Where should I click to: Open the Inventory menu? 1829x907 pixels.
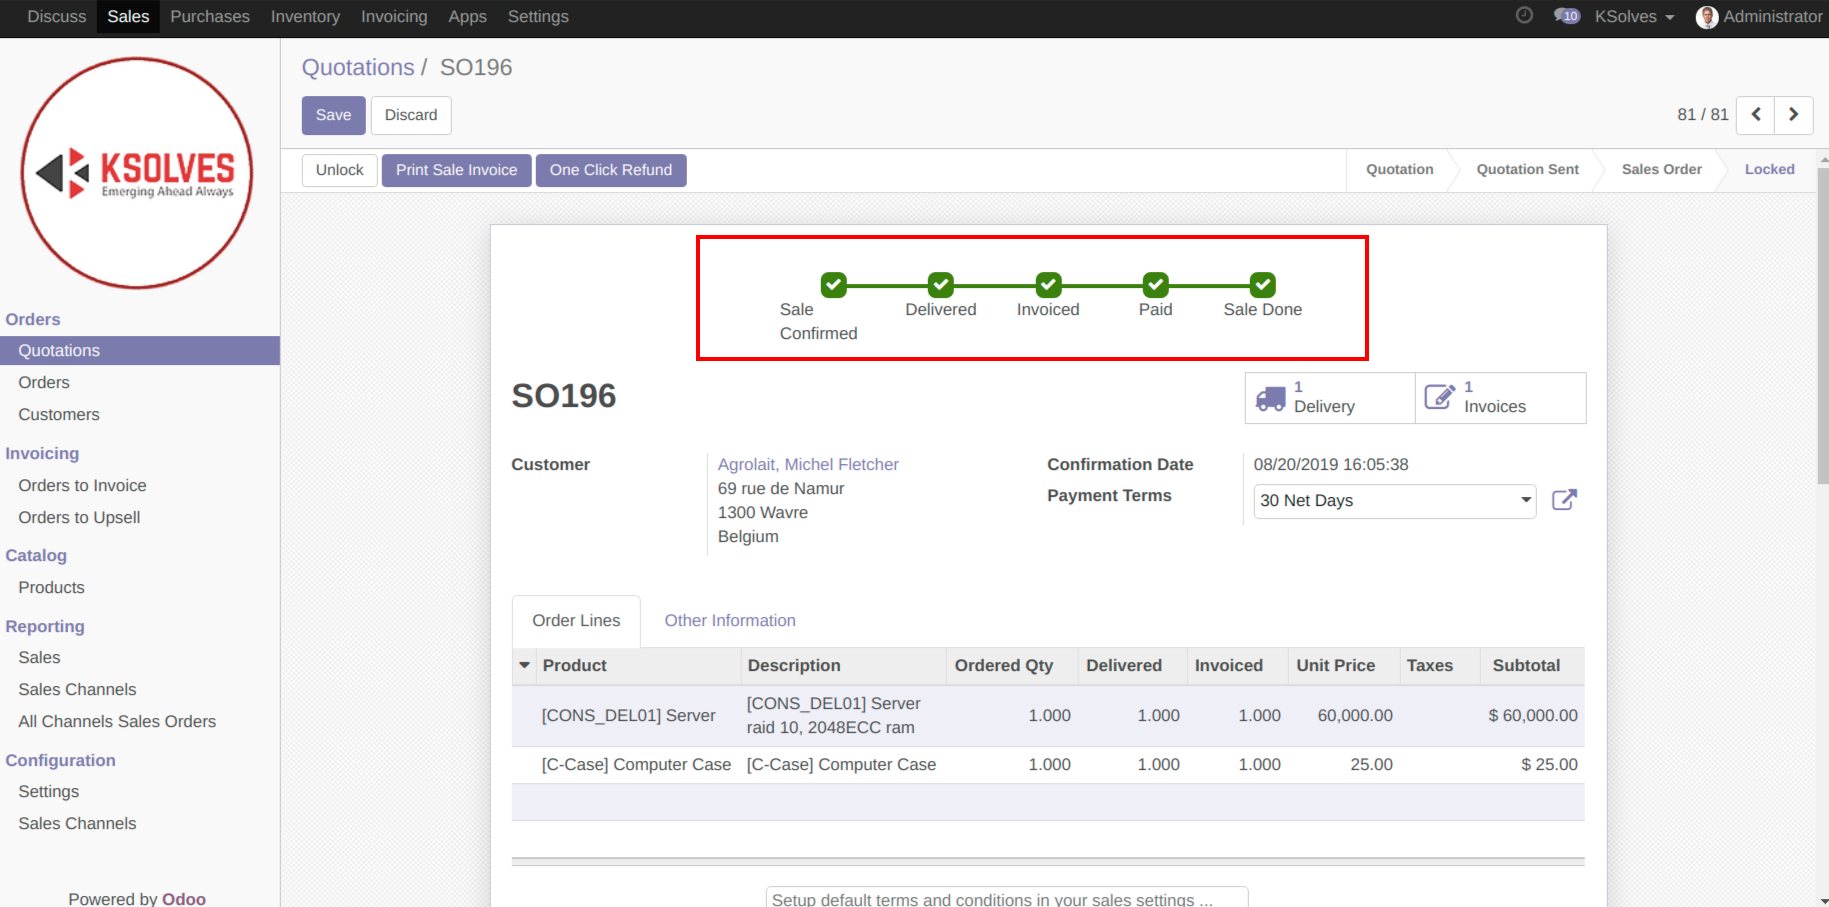point(305,17)
